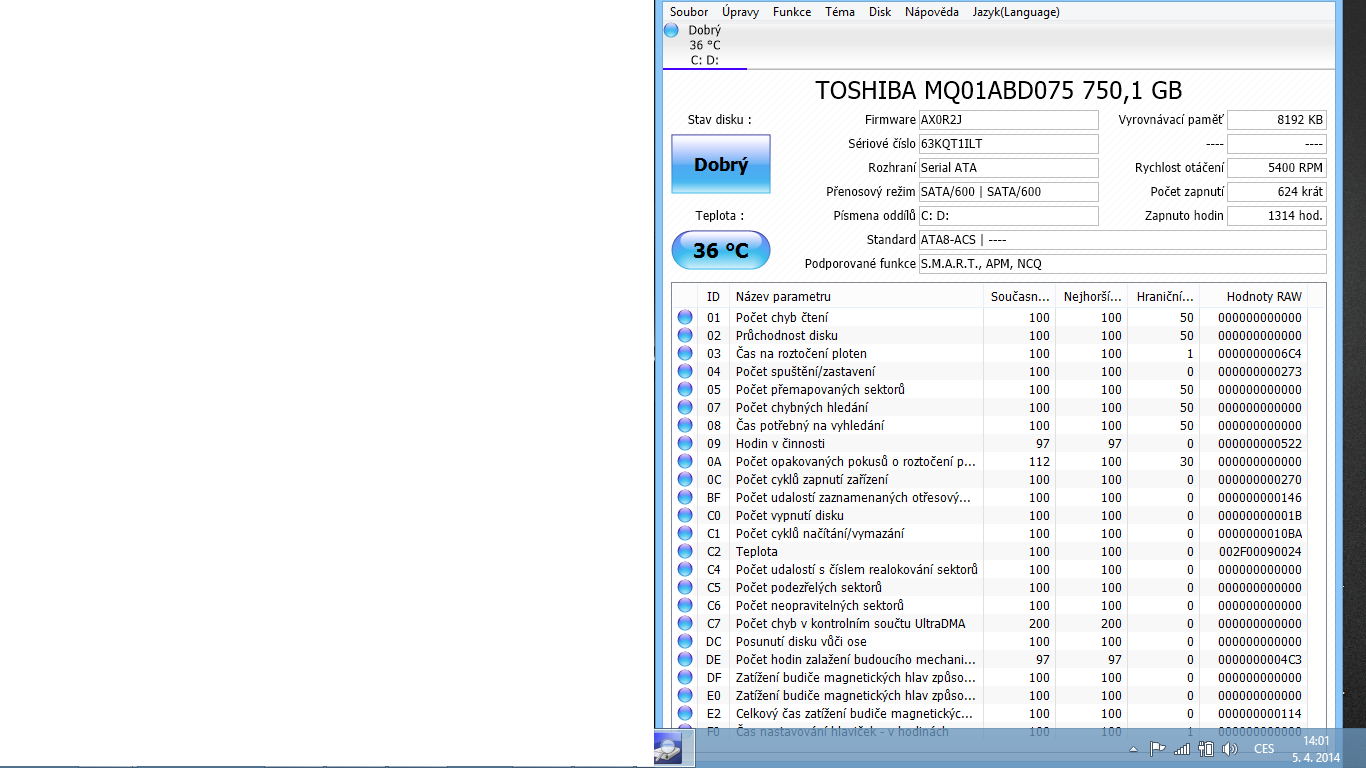This screenshot has height=768, width=1366.
Task: Click the status orb for row C5 Počet podezřelých sektorů
Action: pyautogui.click(x=685, y=587)
